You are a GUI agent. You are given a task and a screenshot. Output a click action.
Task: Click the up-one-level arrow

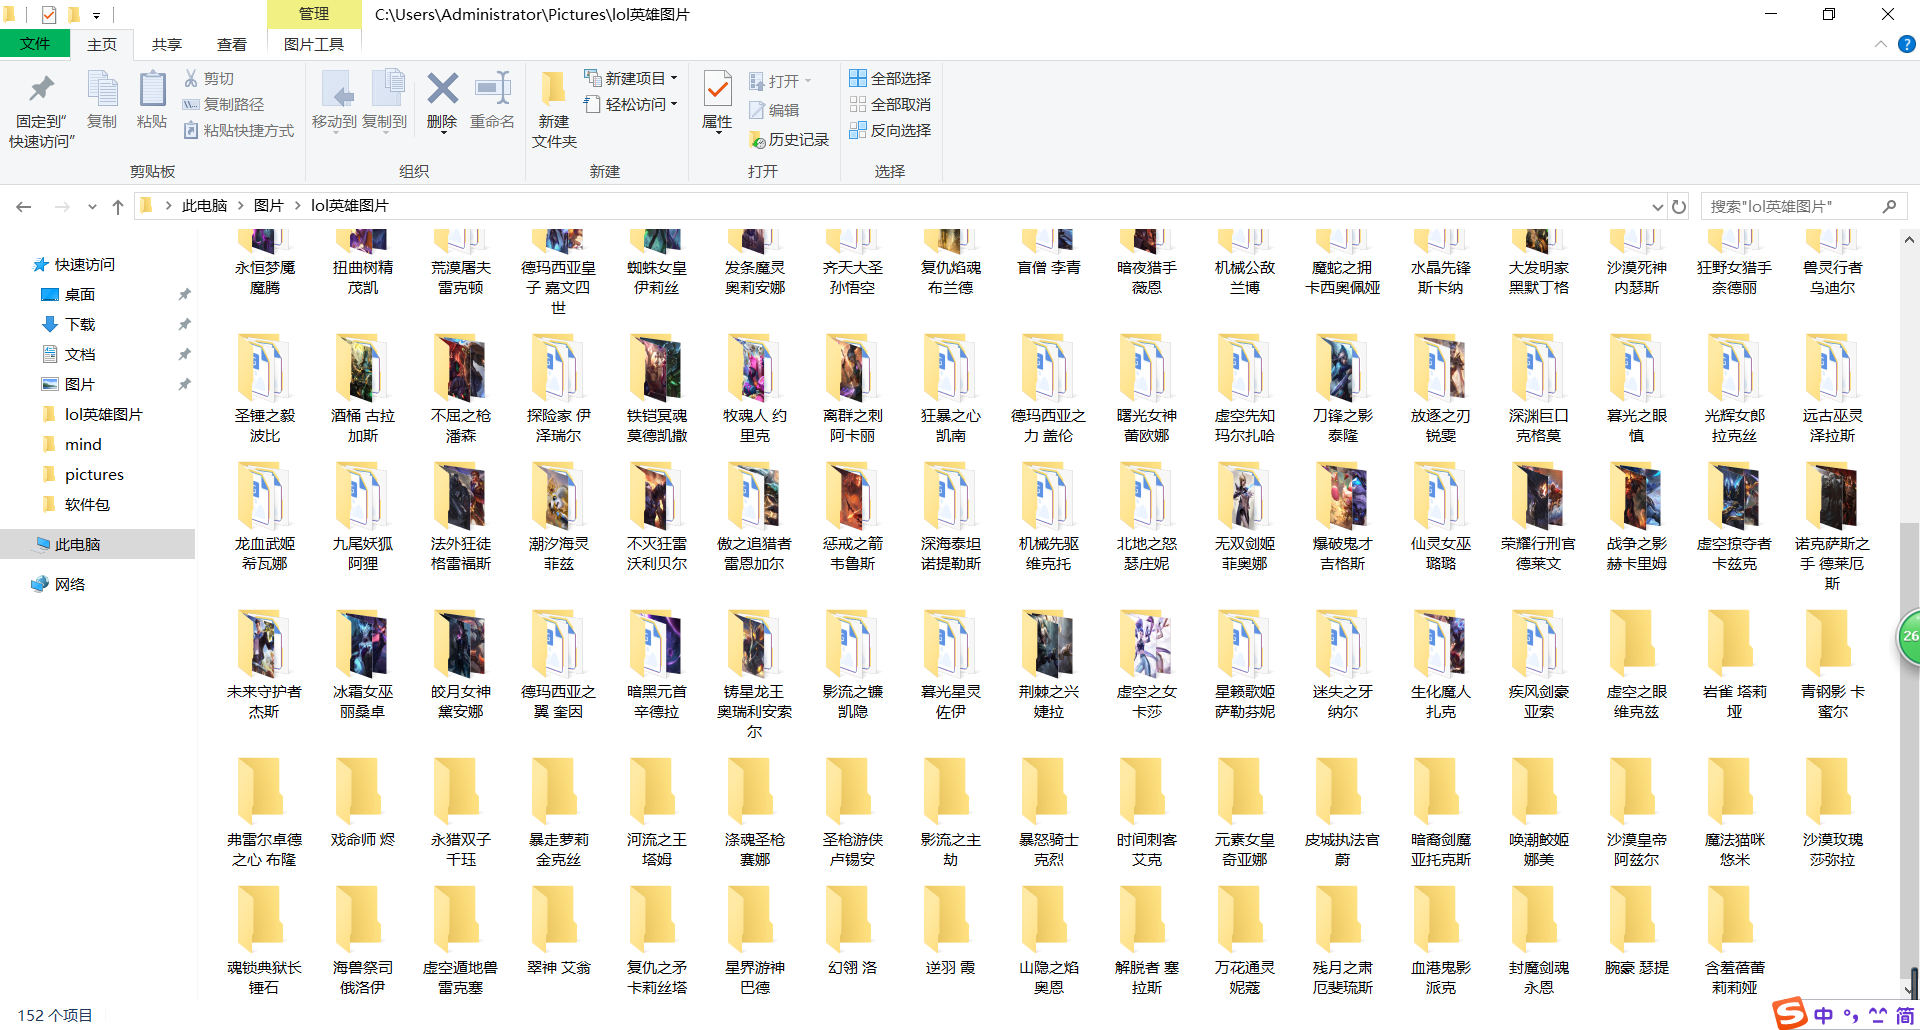[x=118, y=206]
